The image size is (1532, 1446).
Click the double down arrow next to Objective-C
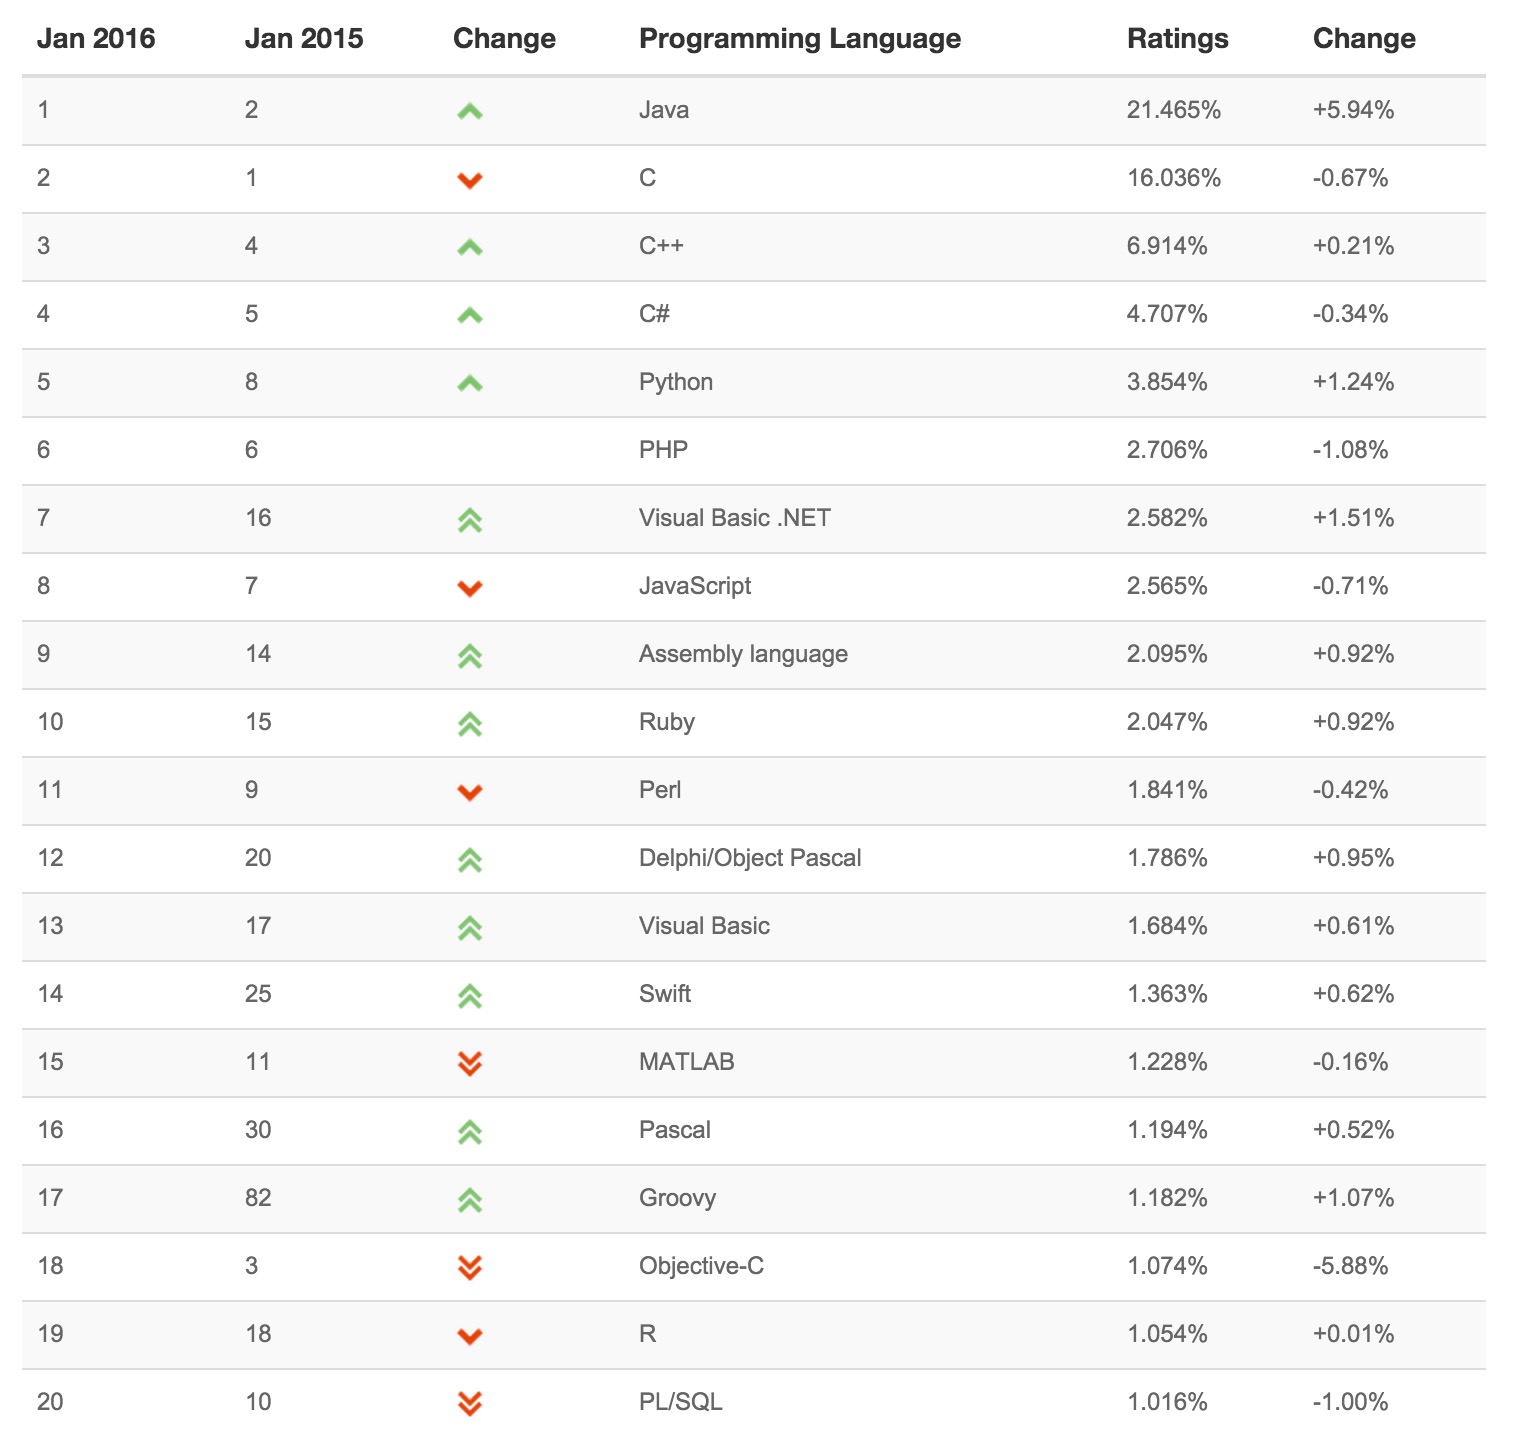pos(469,1268)
